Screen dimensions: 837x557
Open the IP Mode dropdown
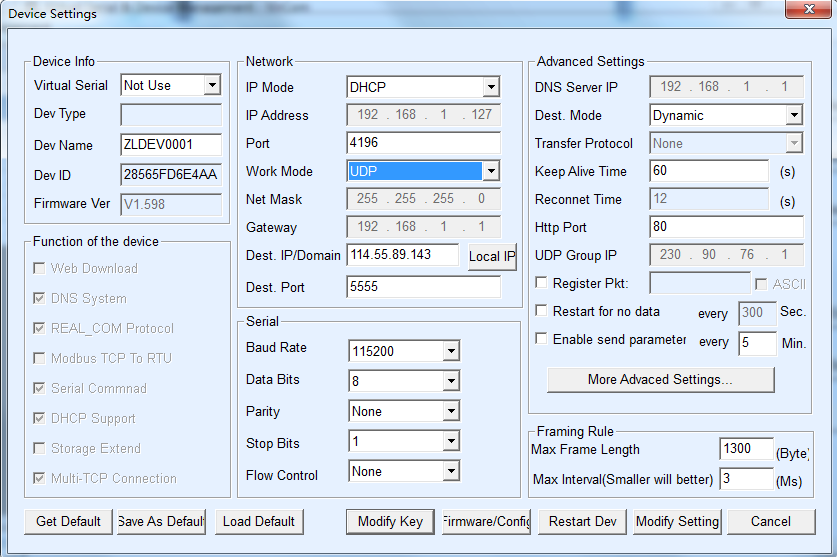coord(490,87)
